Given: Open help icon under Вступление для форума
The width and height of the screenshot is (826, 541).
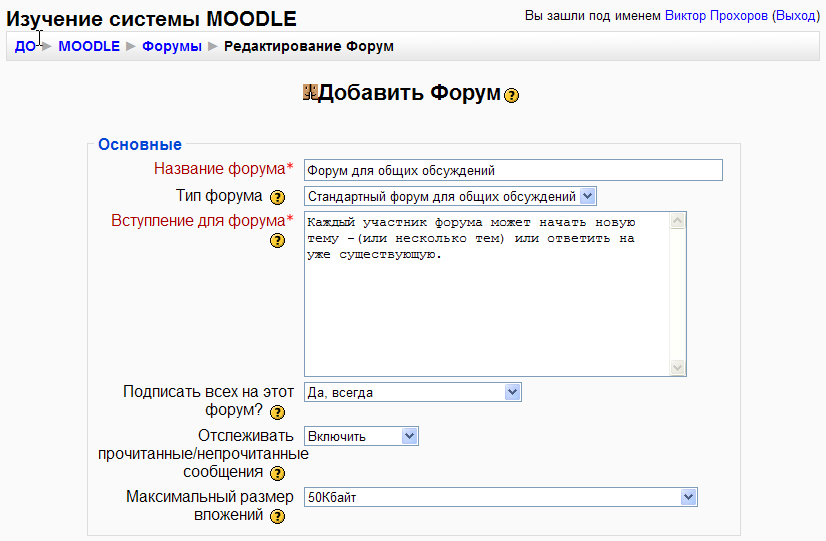Looking at the screenshot, I should tap(277, 241).
